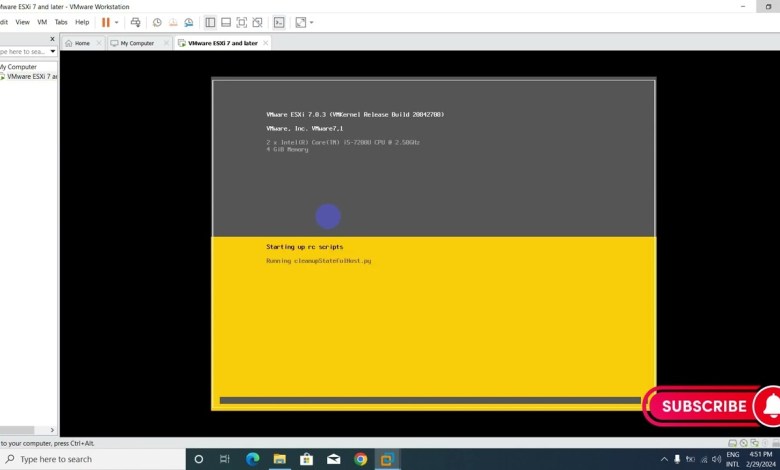Open the library search dropdown arrow

[53, 51]
